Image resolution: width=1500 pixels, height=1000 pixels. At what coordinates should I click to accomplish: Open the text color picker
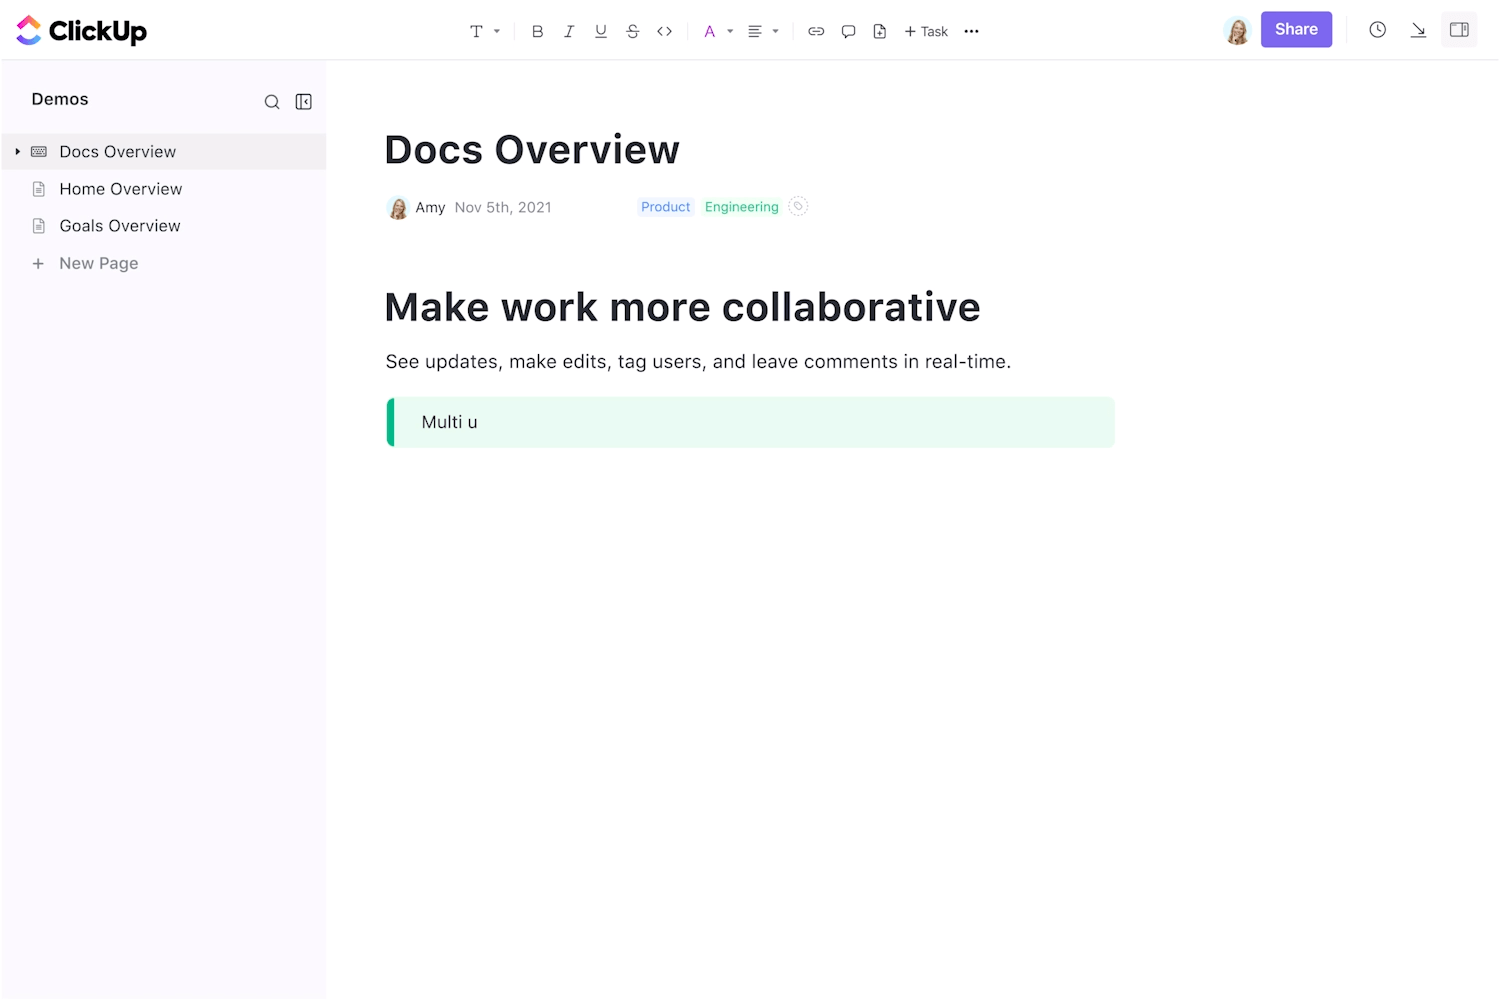tap(718, 31)
